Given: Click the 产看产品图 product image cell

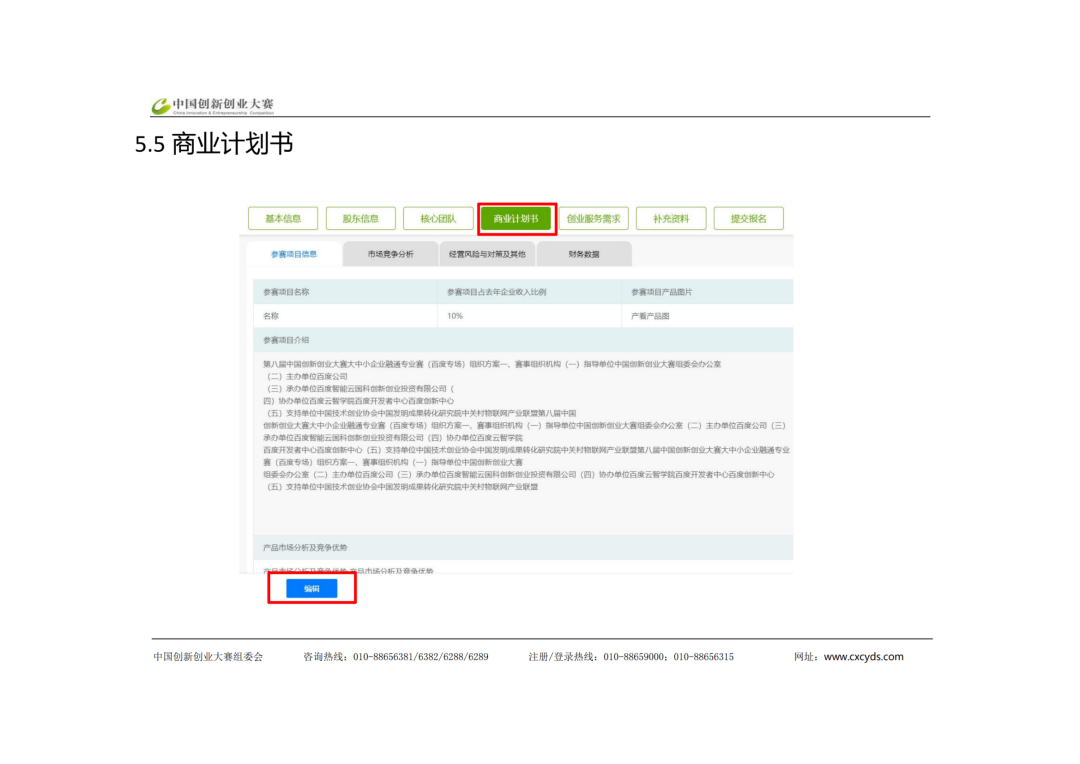Looking at the screenshot, I should [650, 316].
